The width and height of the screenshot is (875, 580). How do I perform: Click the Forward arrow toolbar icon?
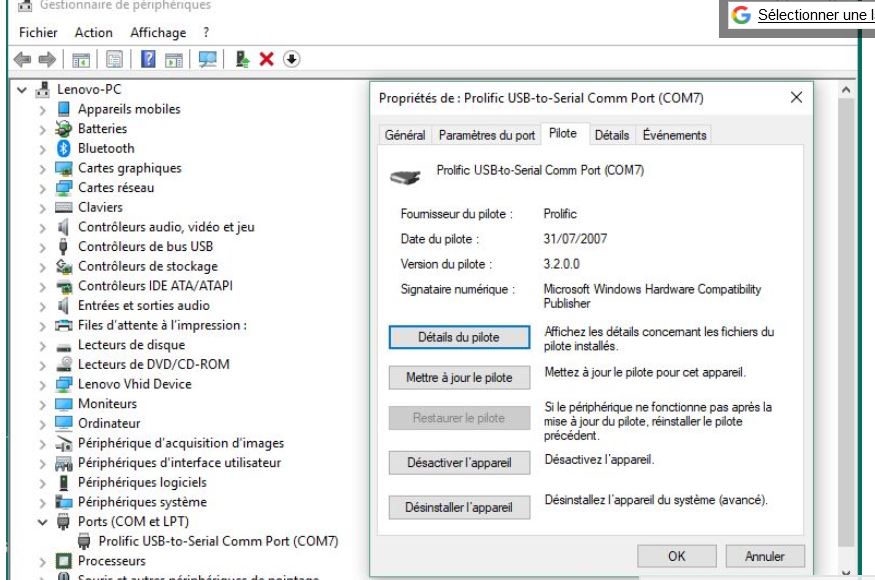[47, 59]
